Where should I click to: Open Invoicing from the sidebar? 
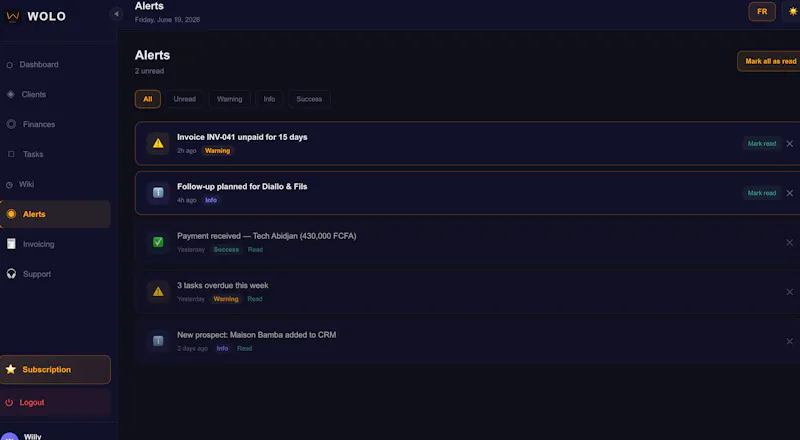coord(55,244)
